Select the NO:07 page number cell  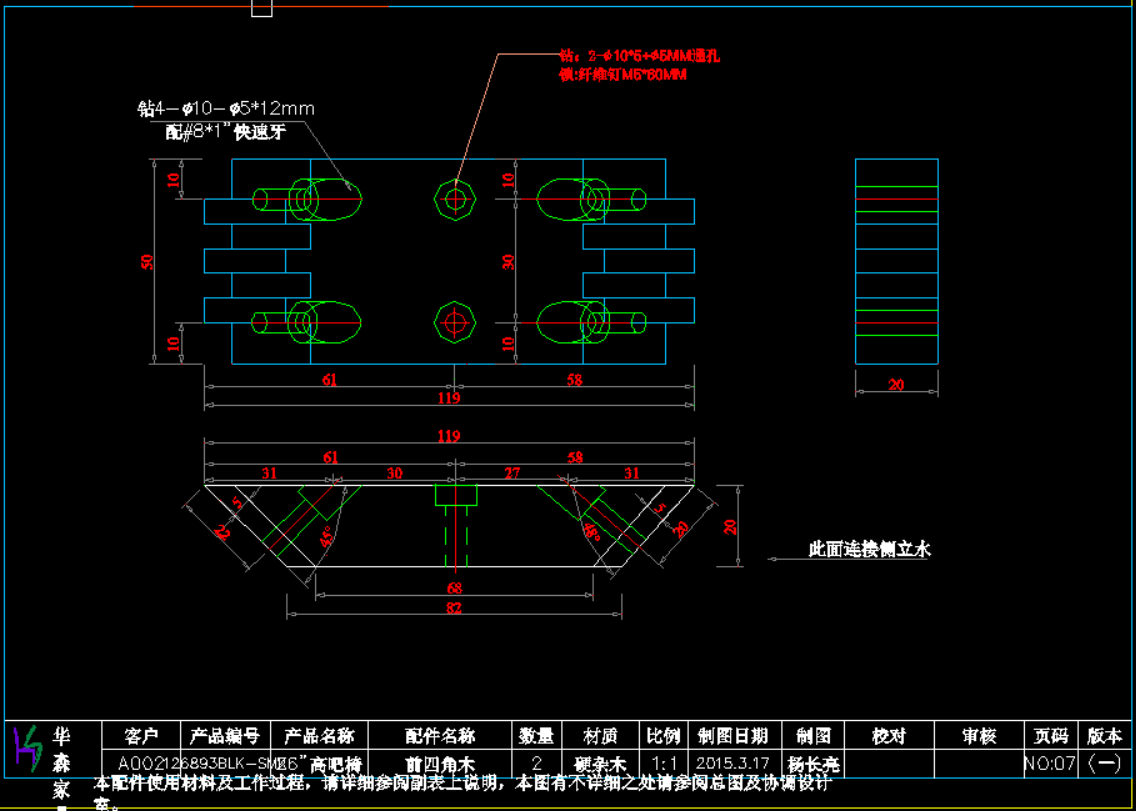(x=1050, y=765)
